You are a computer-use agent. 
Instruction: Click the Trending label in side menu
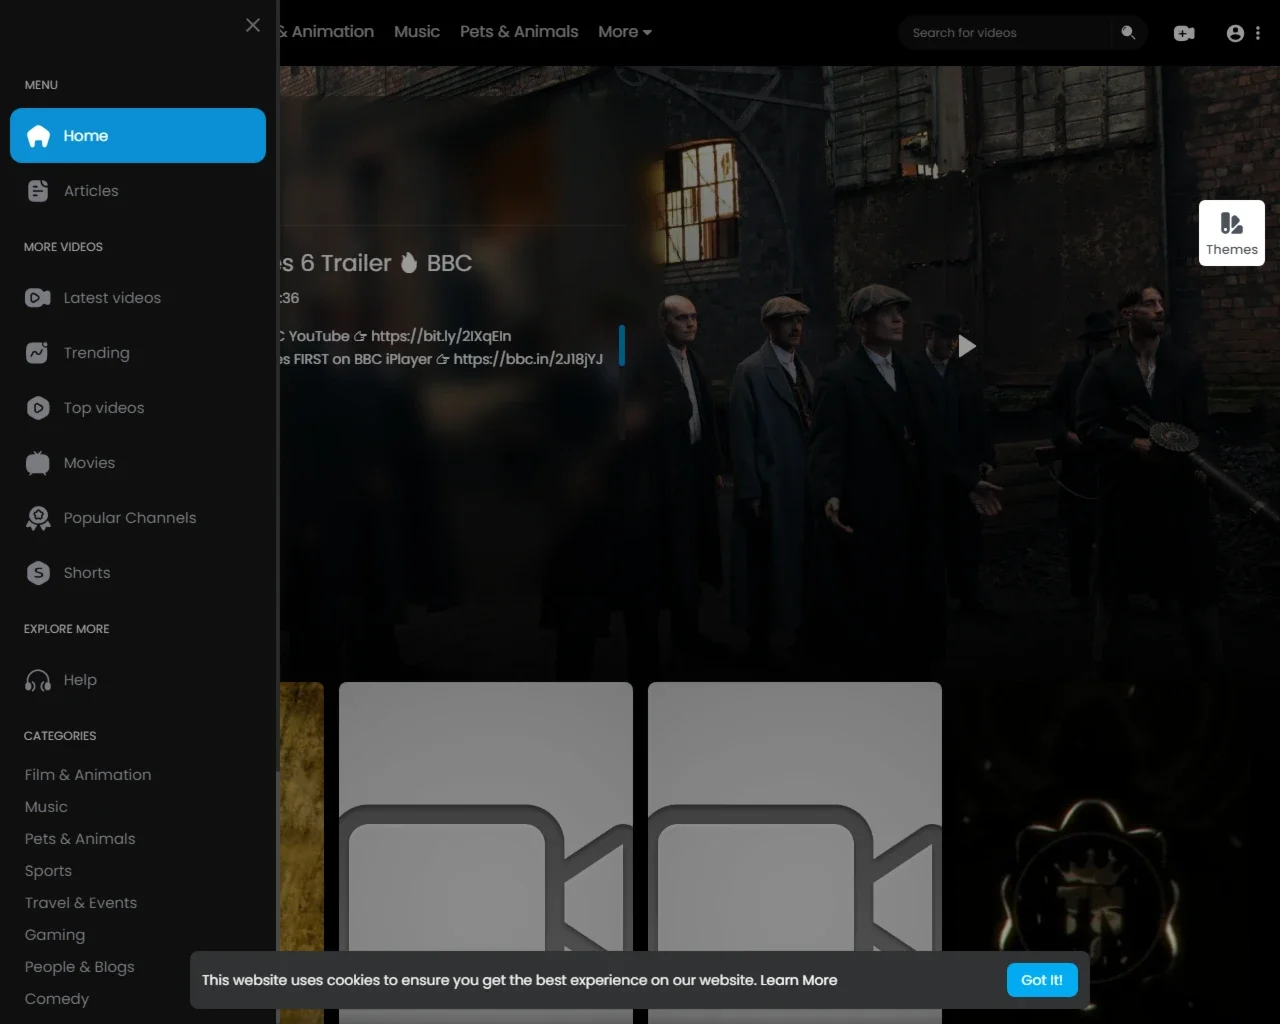tap(97, 353)
